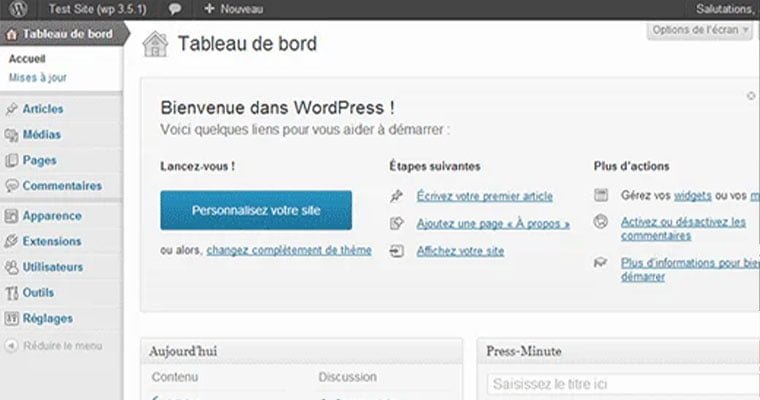Click the Discussion column heading
Image resolution: width=760 pixels, height=400 pixels.
coord(348,377)
